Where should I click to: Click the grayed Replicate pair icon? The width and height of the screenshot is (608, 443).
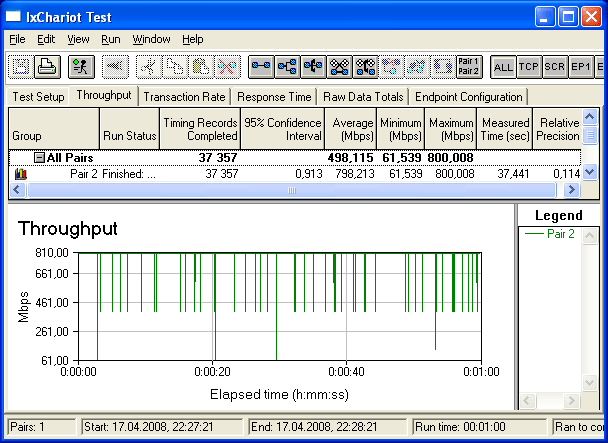pyautogui.click(x=391, y=67)
